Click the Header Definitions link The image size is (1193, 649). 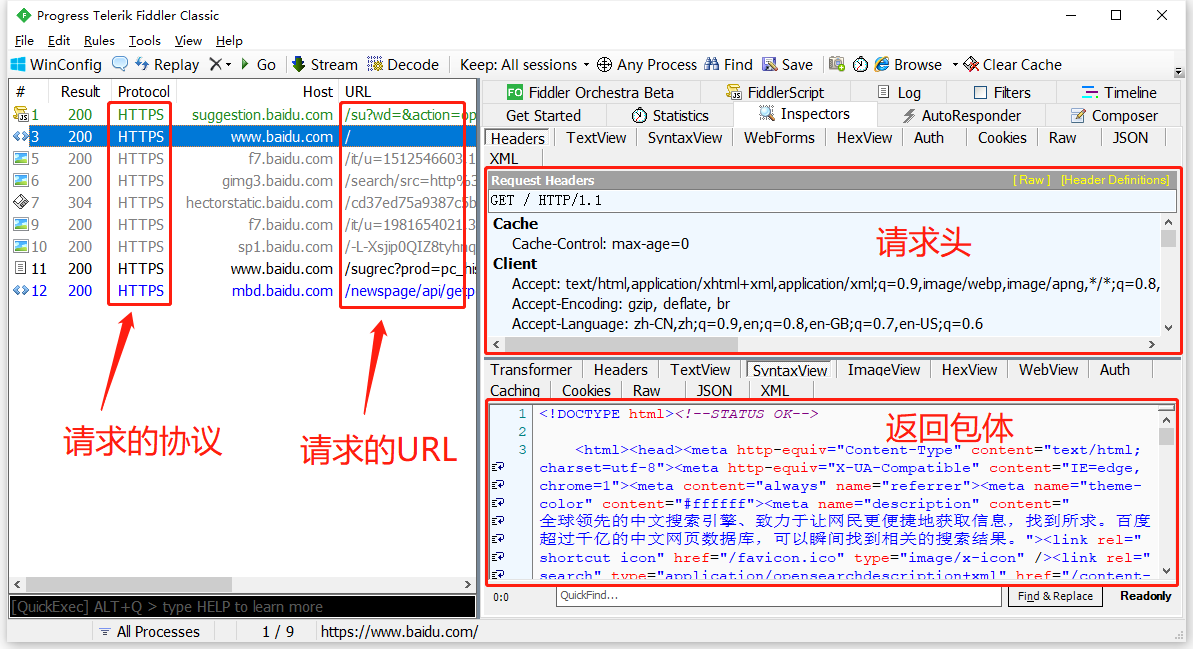[1113, 181]
